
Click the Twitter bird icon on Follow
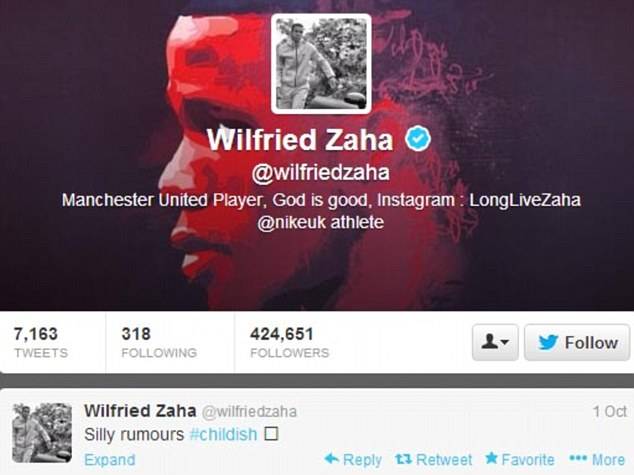click(548, 342)
